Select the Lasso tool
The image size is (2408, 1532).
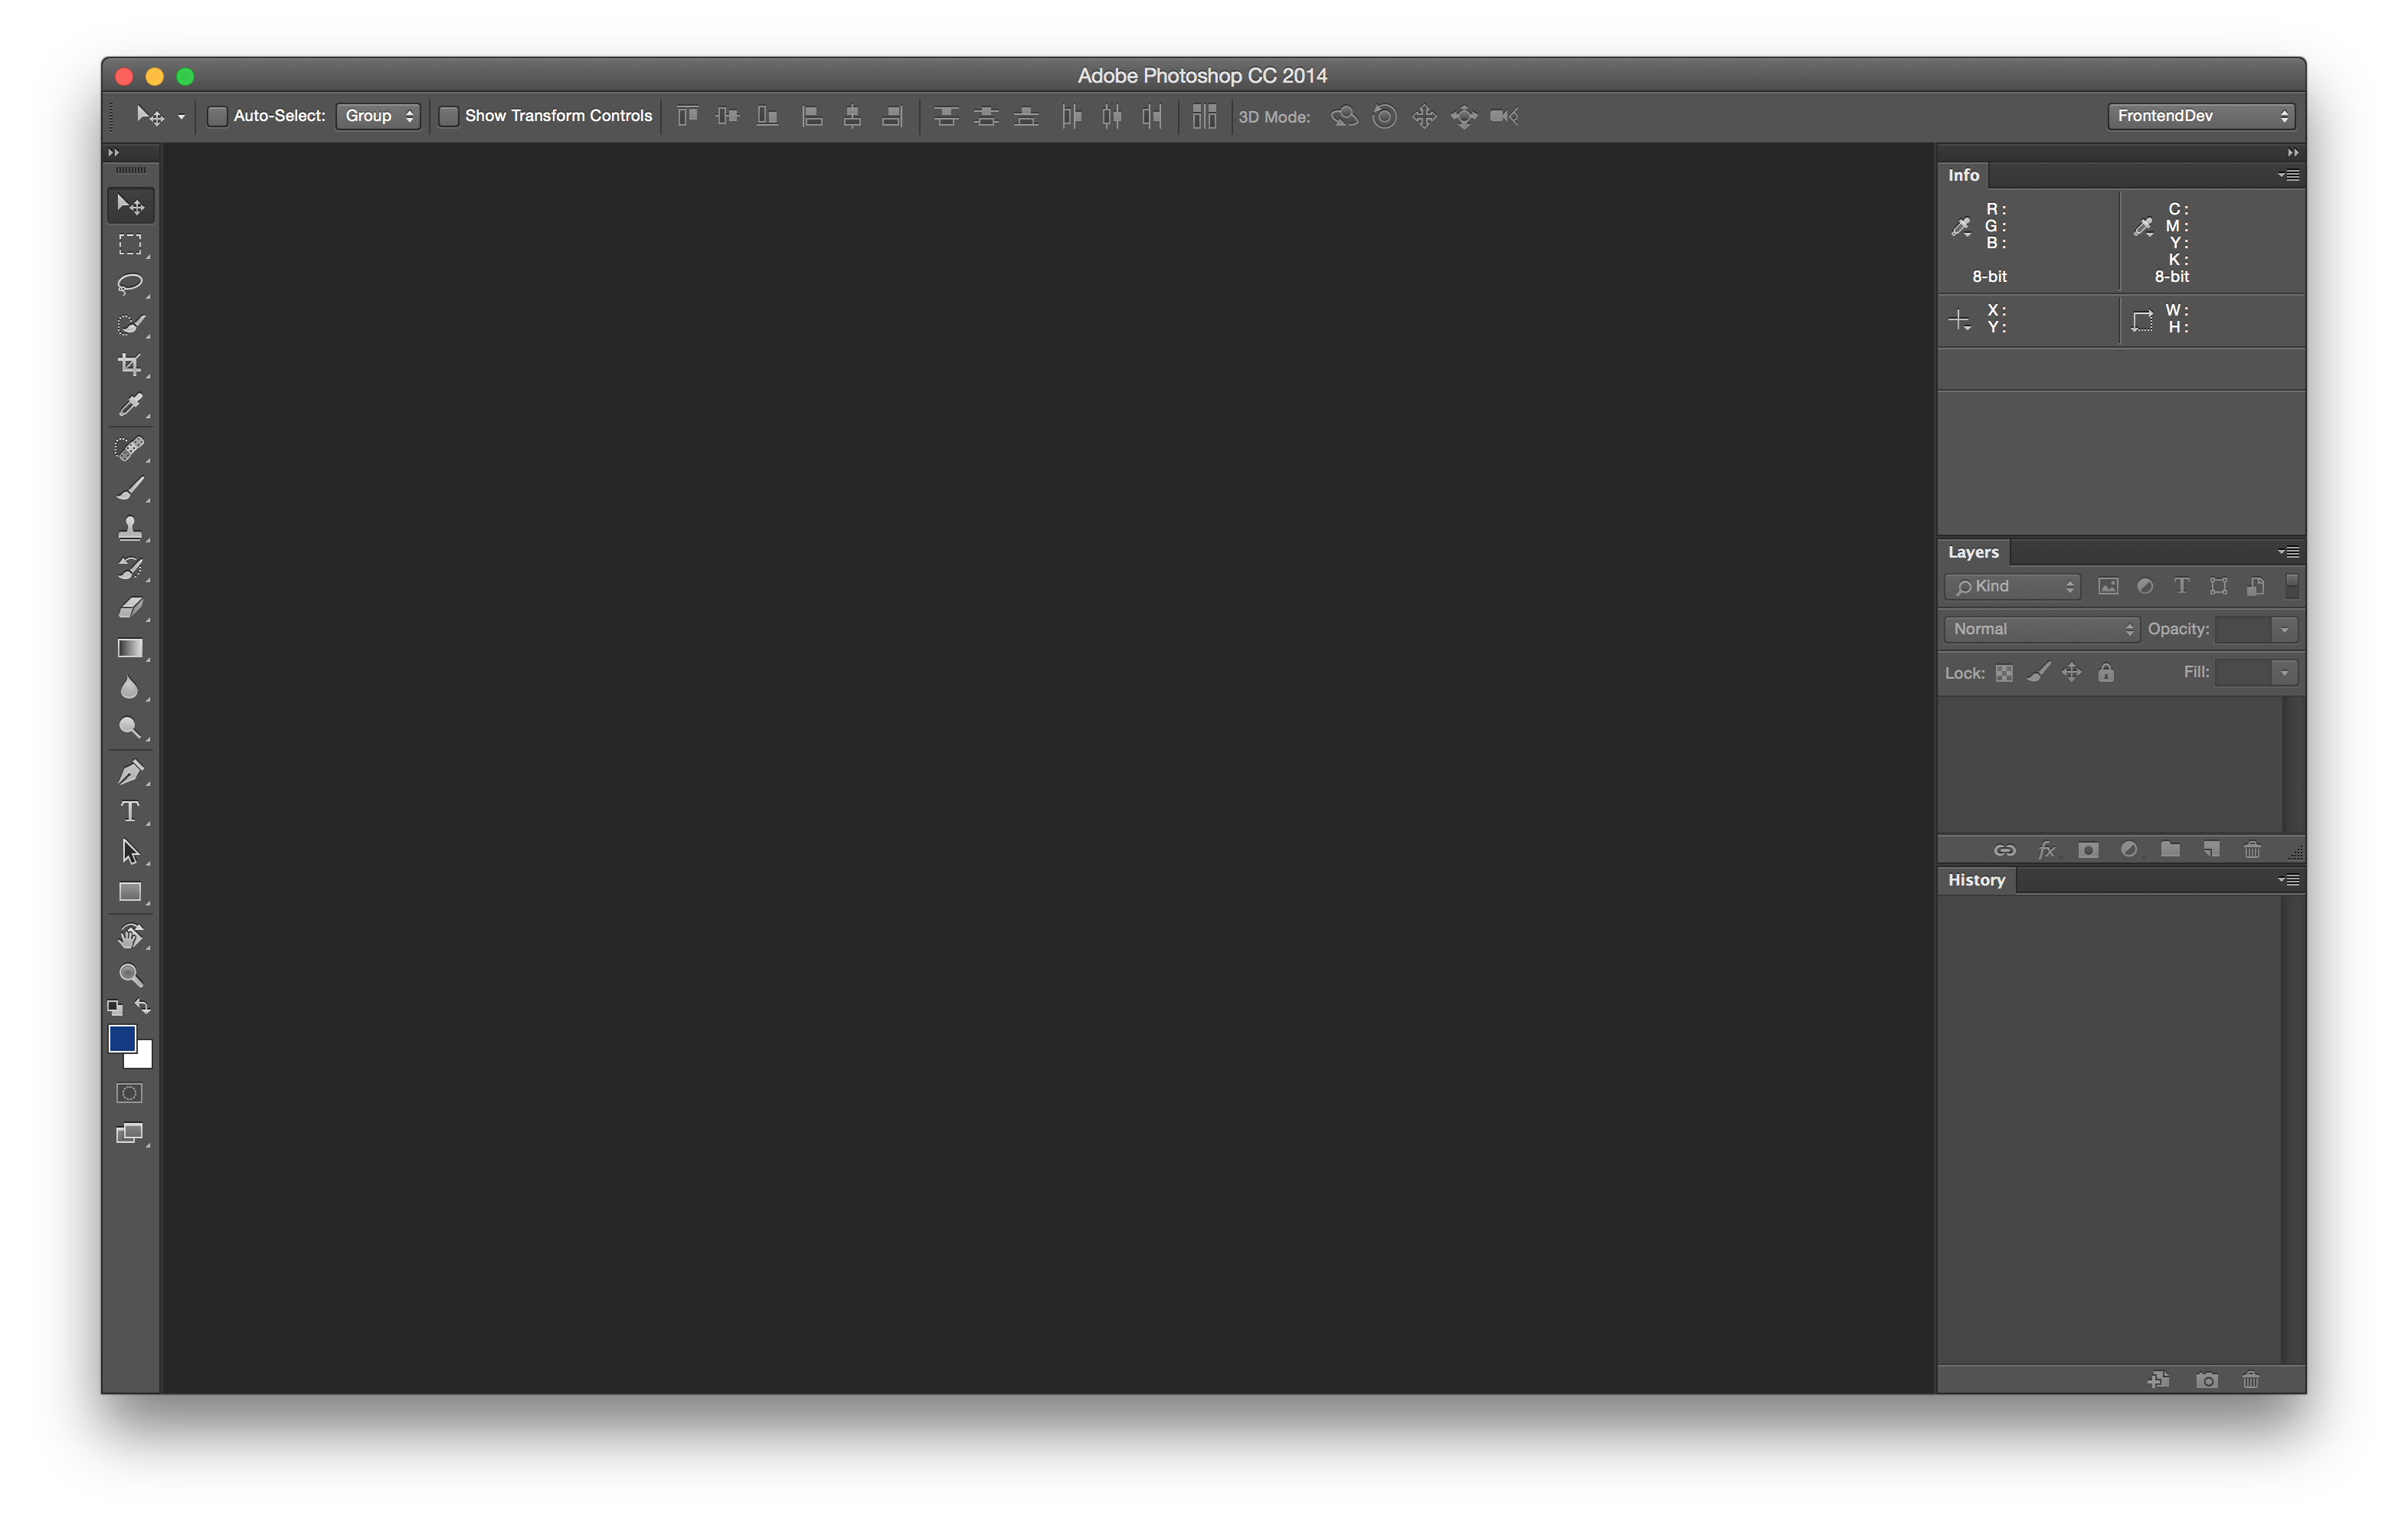coord(132,284)
